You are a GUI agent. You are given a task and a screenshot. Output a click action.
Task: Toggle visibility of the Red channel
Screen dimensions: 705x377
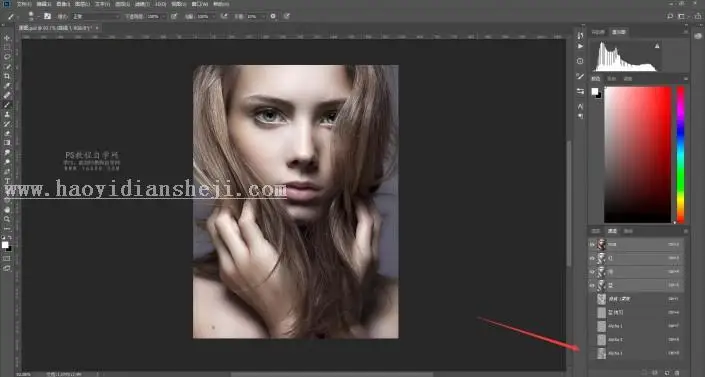592,258
